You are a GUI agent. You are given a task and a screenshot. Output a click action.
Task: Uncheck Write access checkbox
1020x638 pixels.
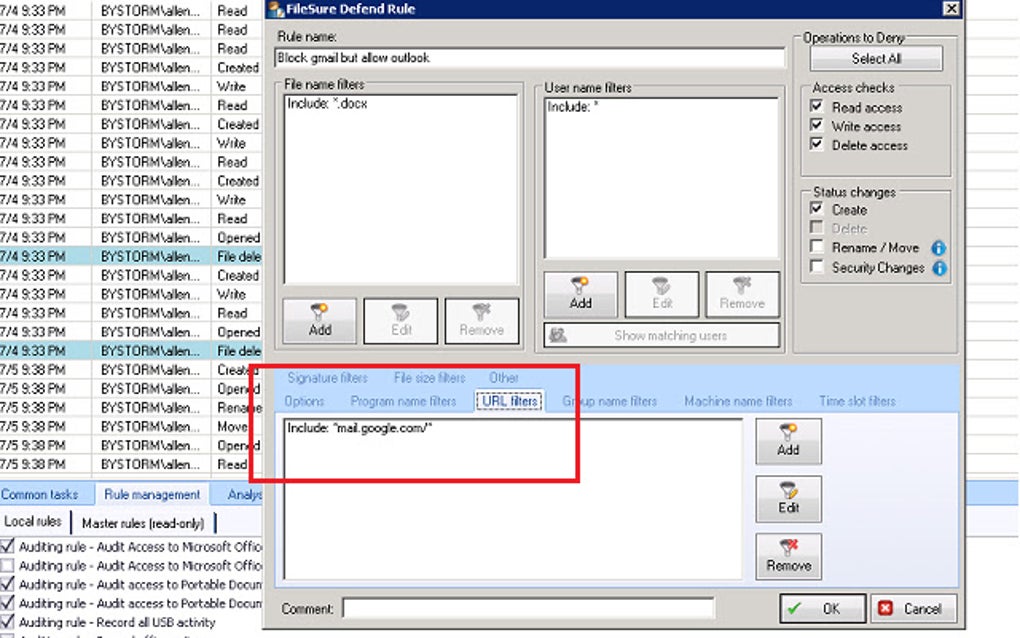[816, 125]
